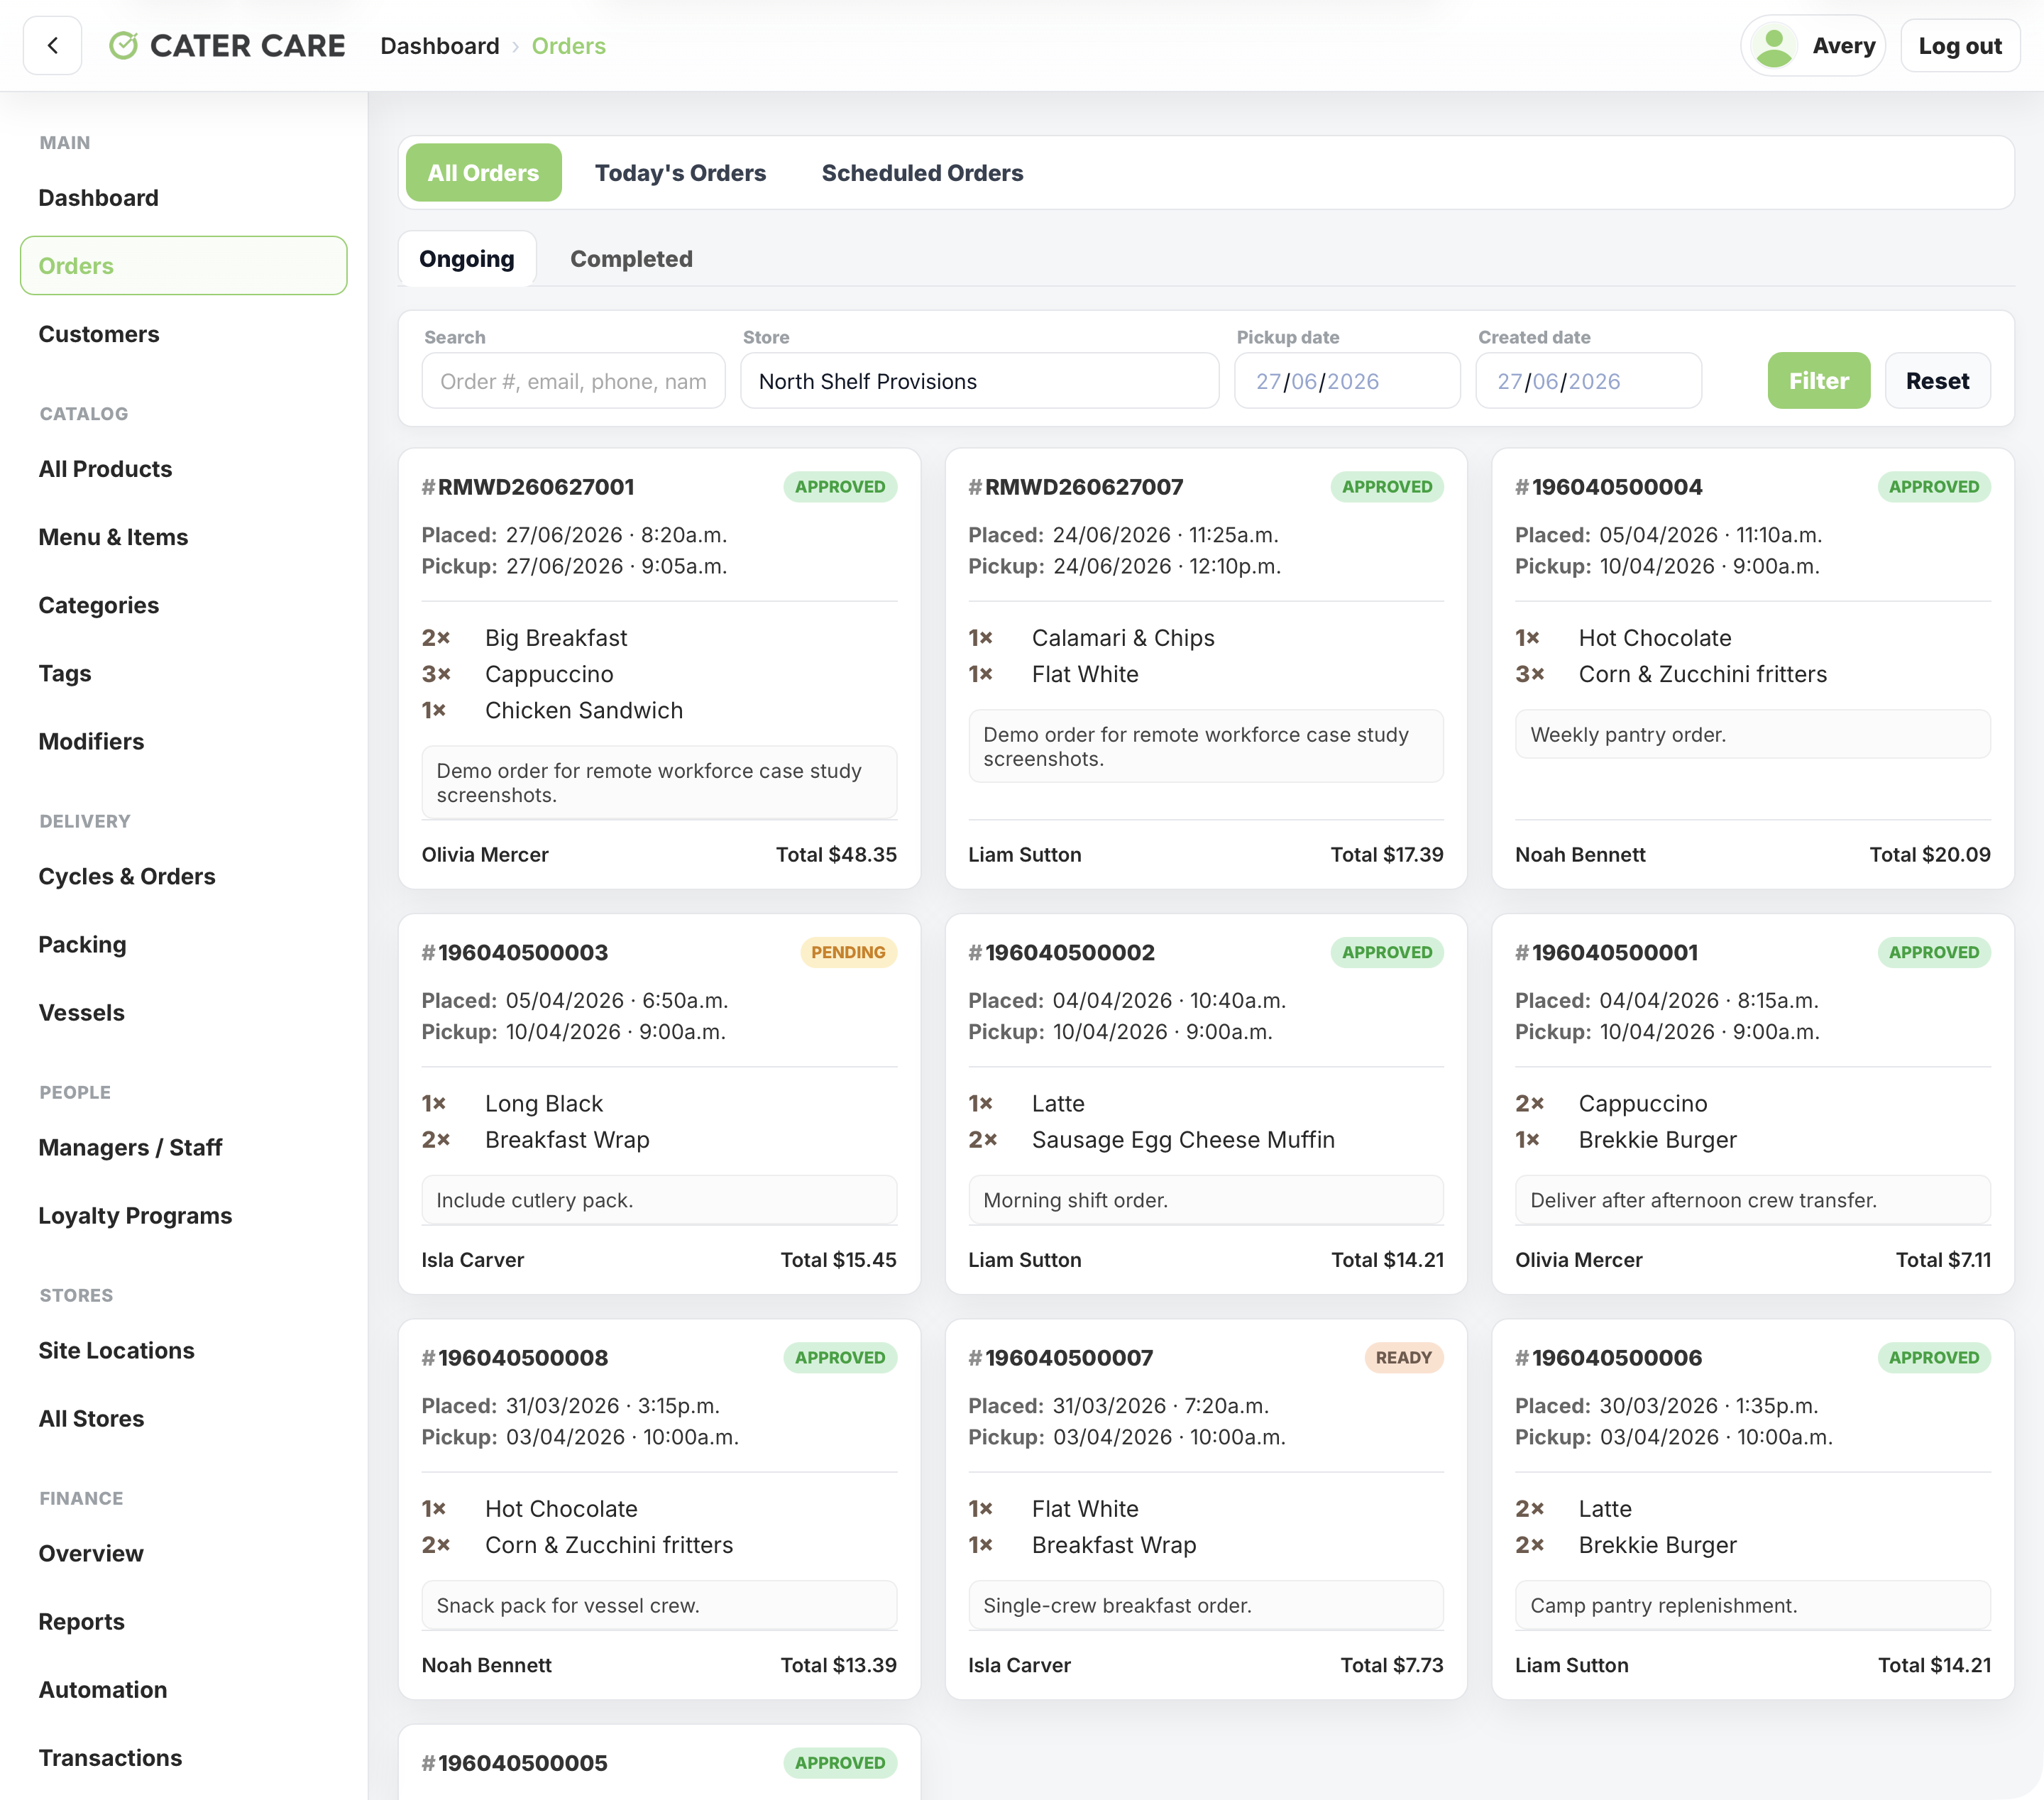Reset the order filters

pos(1938,381)
